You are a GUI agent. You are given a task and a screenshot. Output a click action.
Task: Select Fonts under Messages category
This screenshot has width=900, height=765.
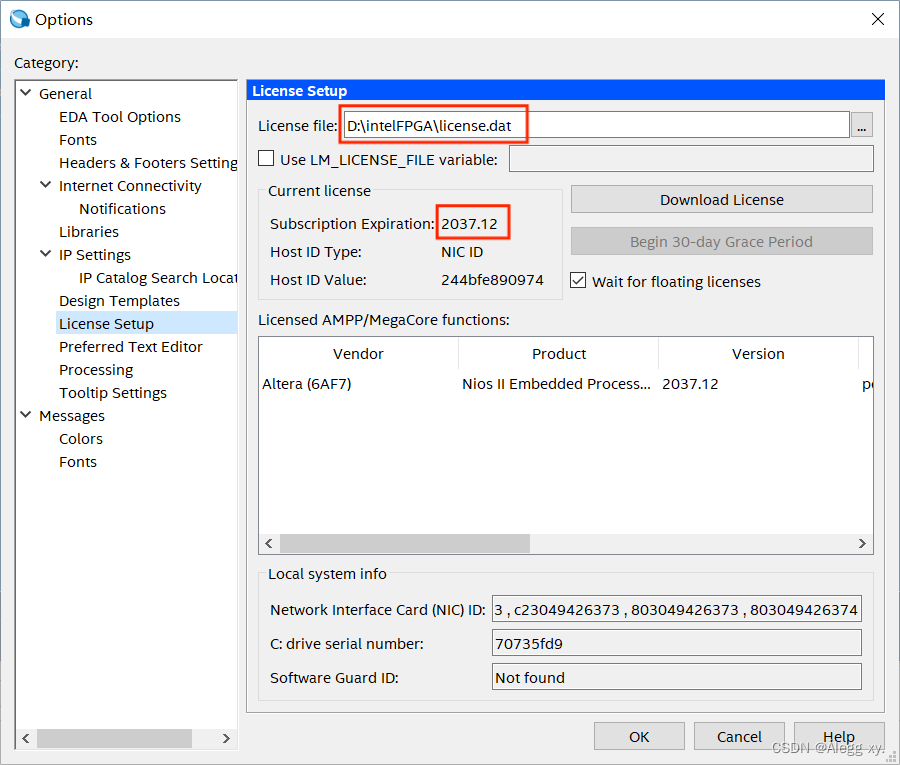pos(78,461)
